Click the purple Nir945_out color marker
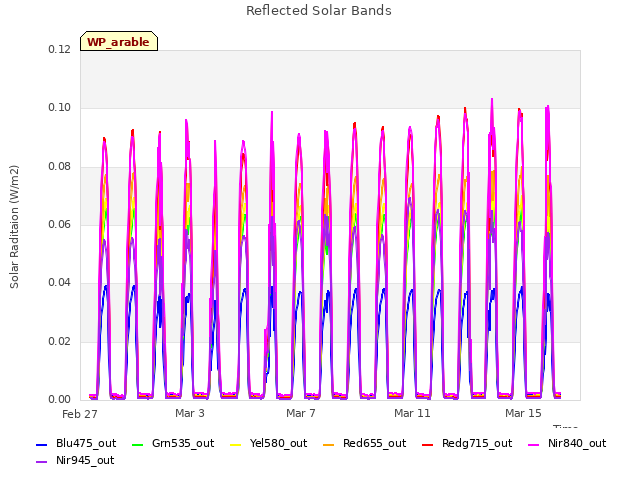 [x=42, y=462]
